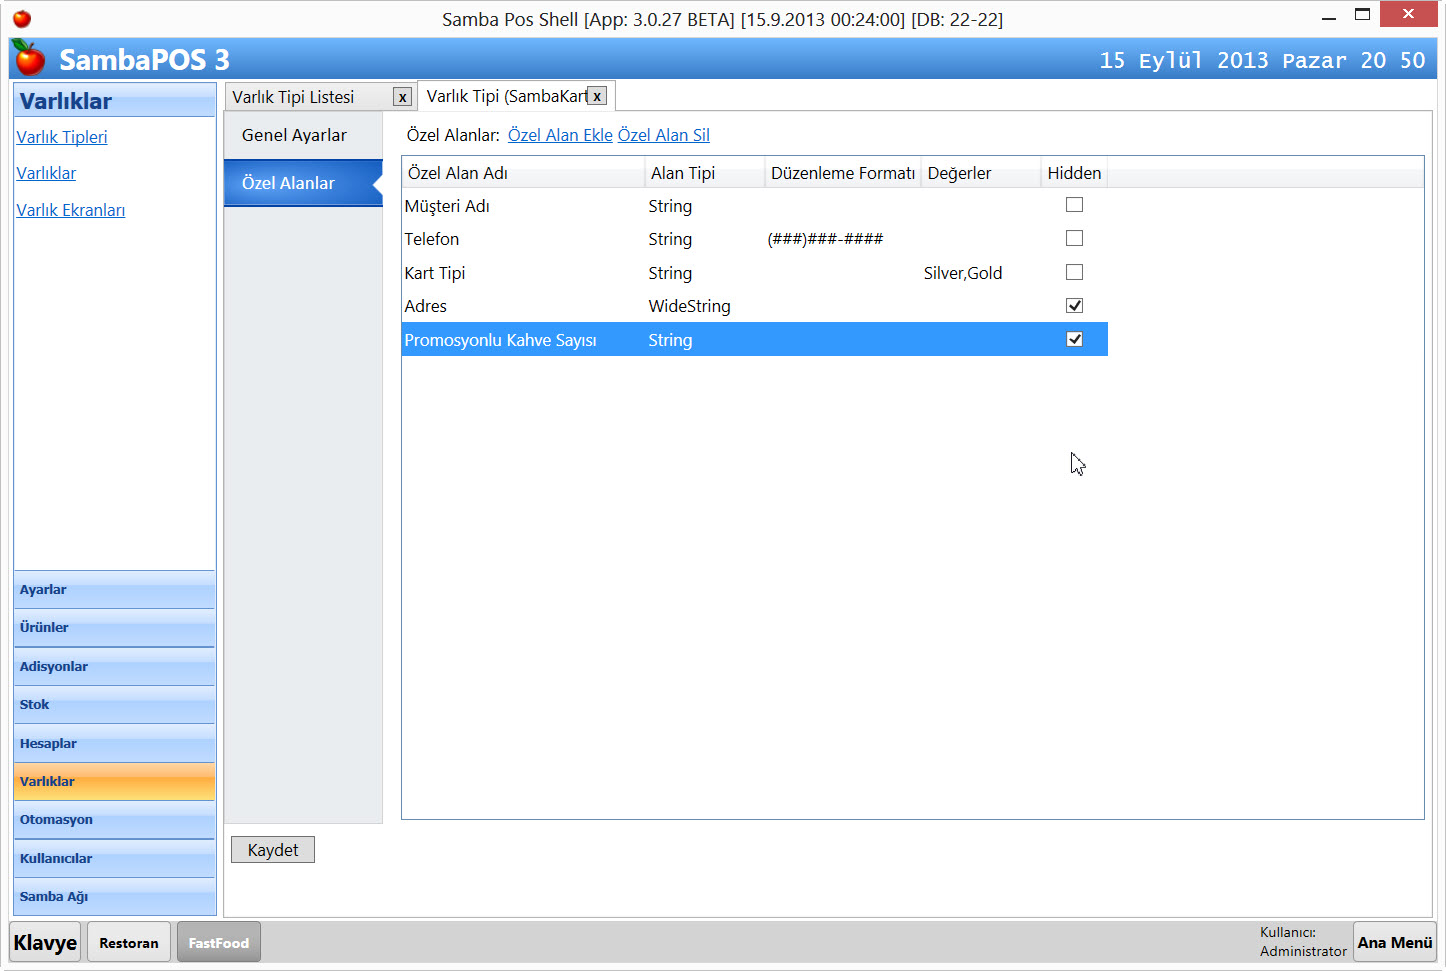The width and height of the screenshot is (1446, 971).
Task: Enable Hidden checkbox for Kart Tipi
Action: click(x=1074, y=272)
